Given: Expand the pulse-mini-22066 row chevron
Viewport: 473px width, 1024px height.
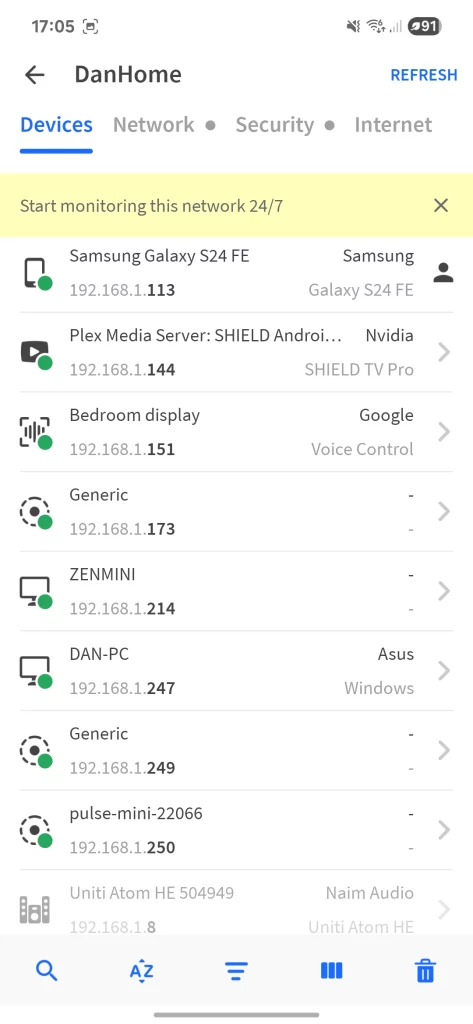Looking at the screenshot, I should (x=444, y=830).
